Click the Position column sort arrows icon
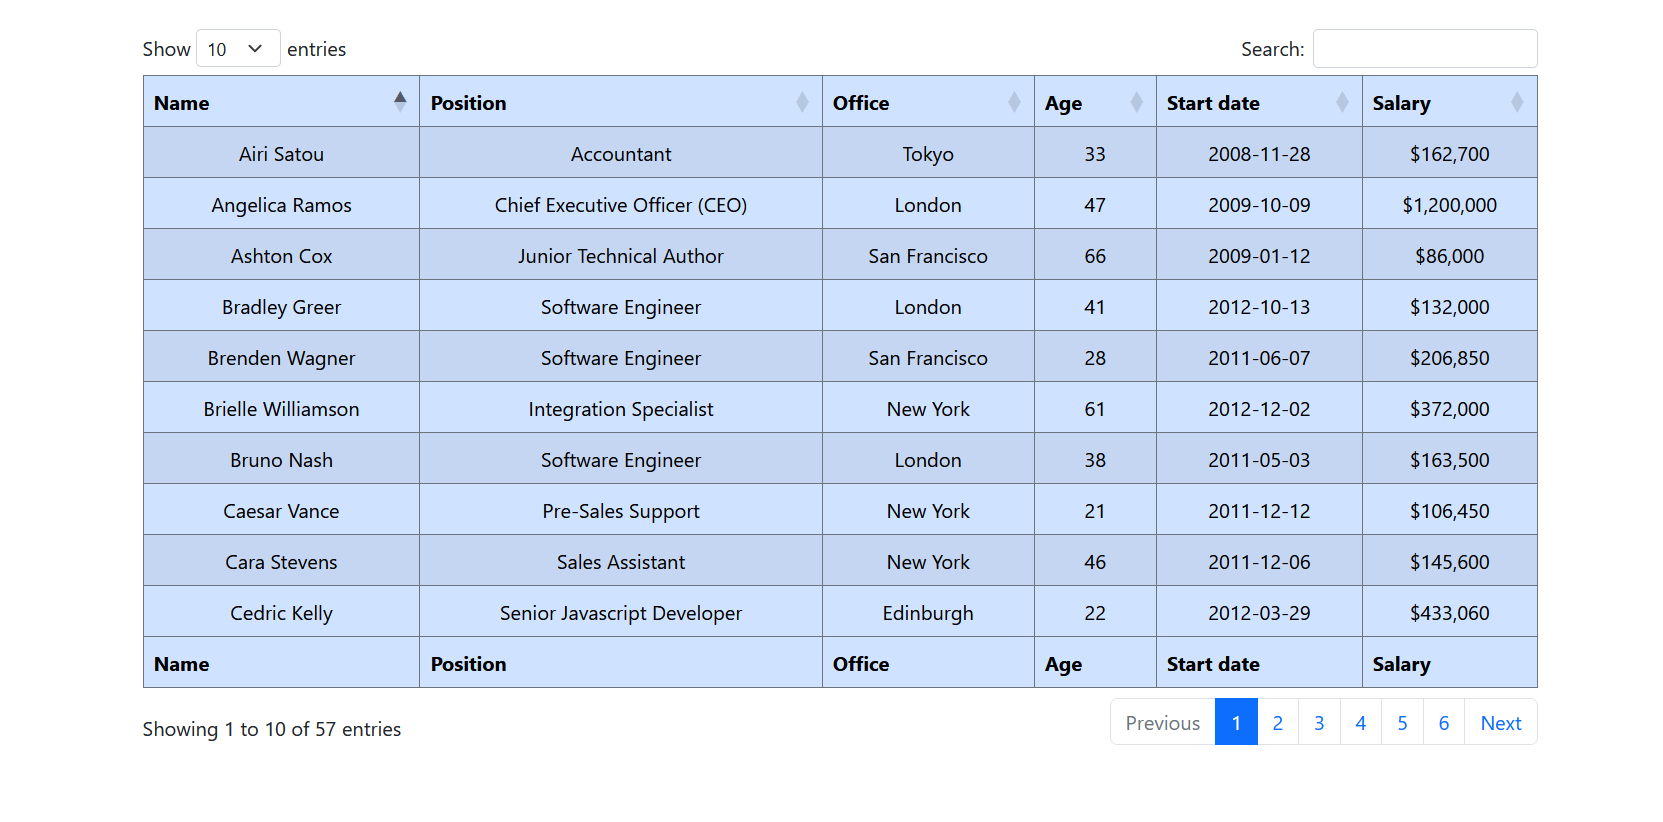The width and height of the screenshot is (1663, 822). pyautogui.click(x=802, y=102)
